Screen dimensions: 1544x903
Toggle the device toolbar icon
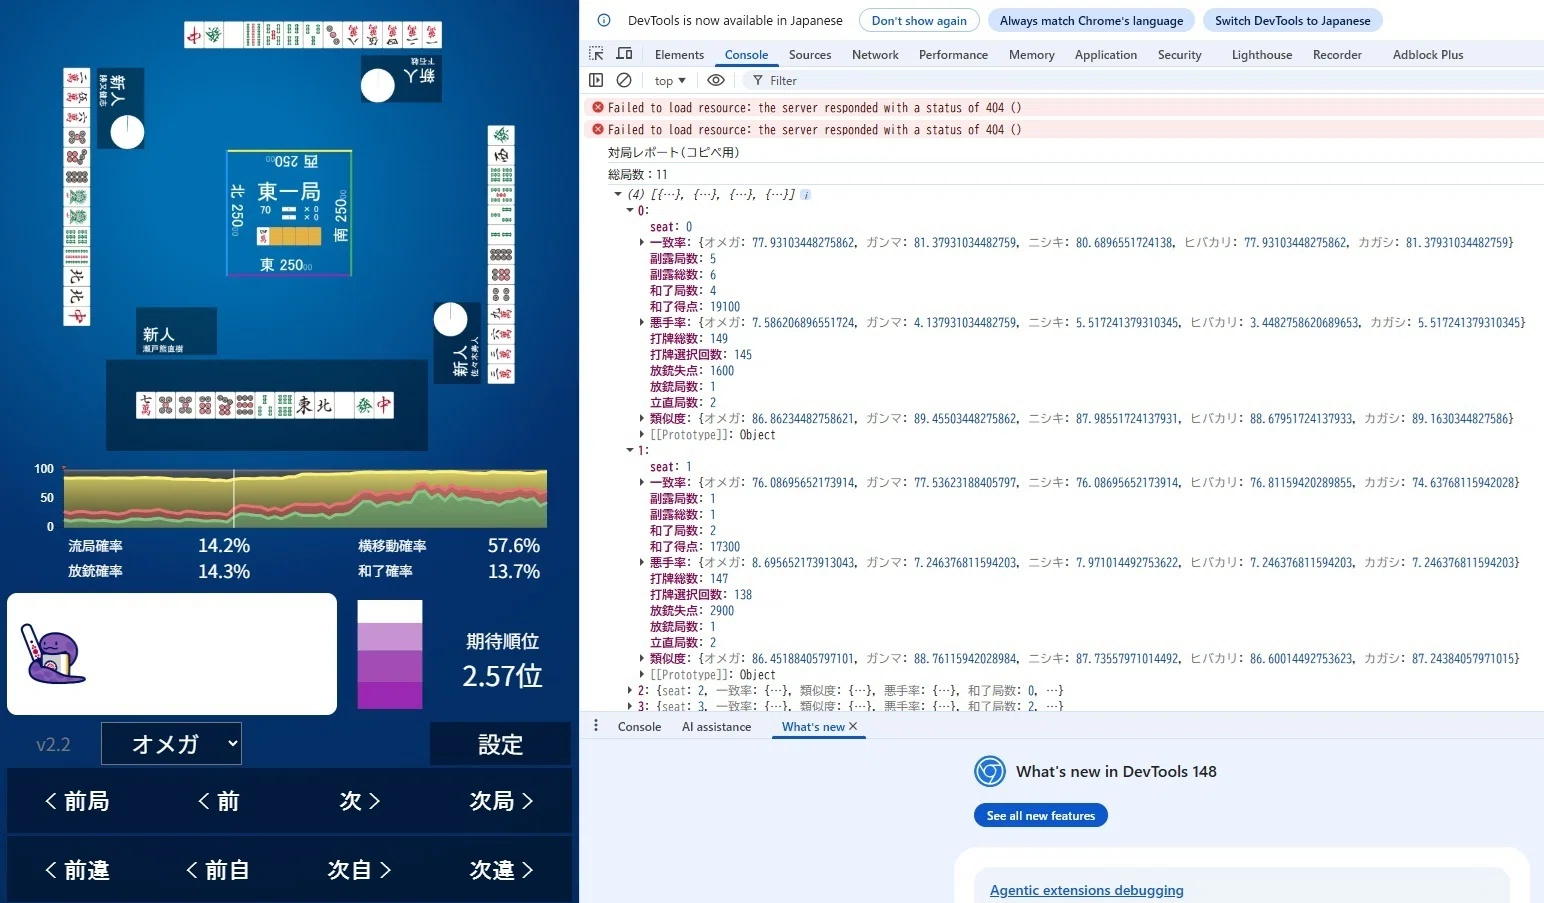(624, 54)
